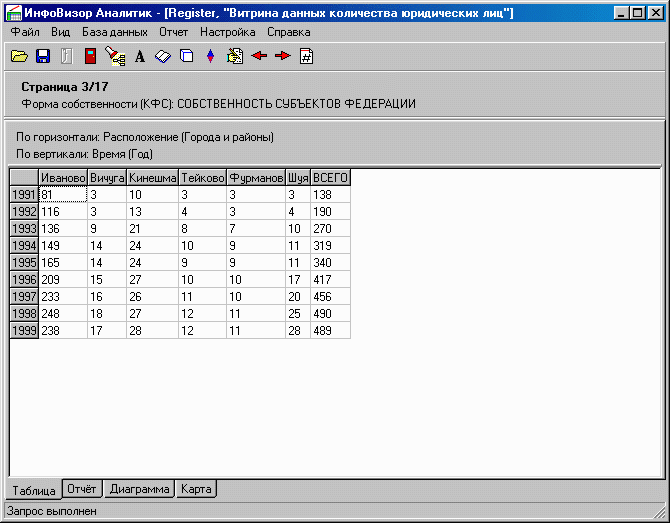Click the open folder toolbar icon
This screenshot has width=670, height=523.
point(19,56)
